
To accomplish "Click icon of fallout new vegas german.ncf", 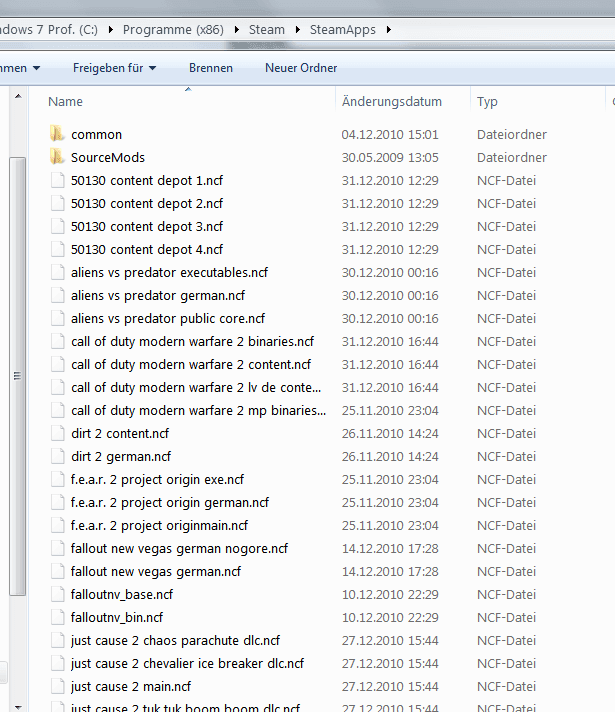I will [57, 571].
